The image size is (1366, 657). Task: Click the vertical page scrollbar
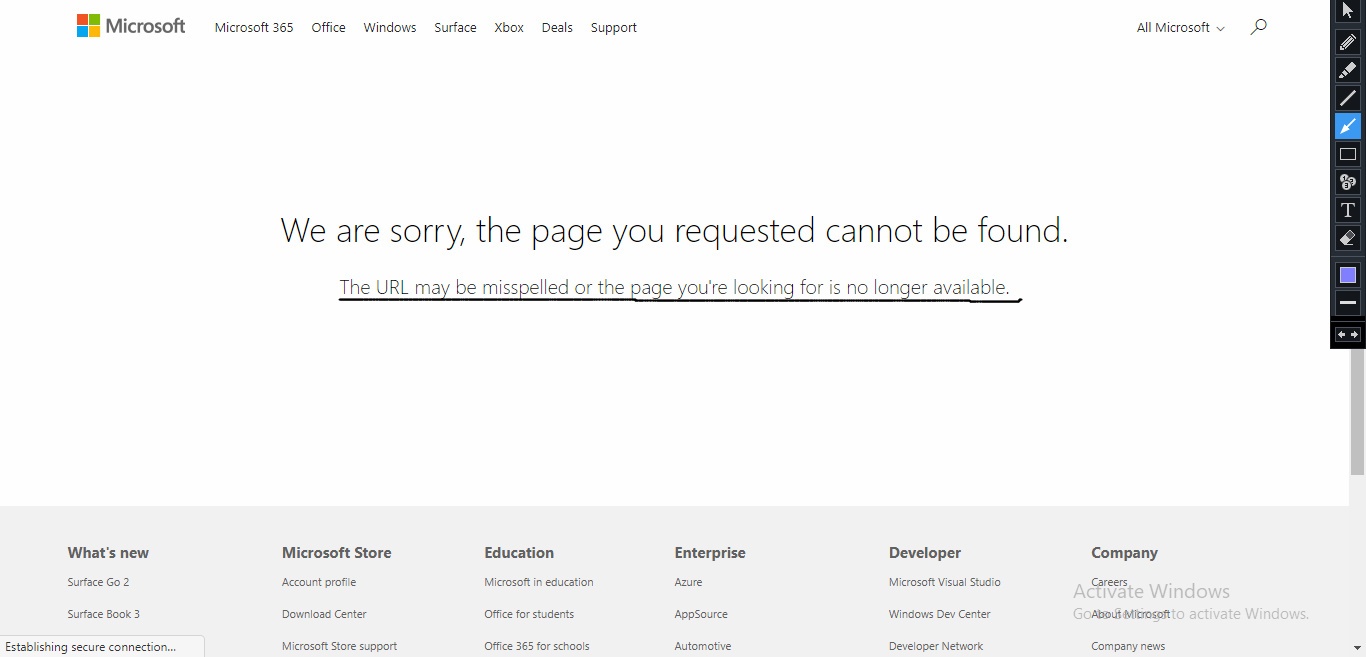pos(1357,420)
